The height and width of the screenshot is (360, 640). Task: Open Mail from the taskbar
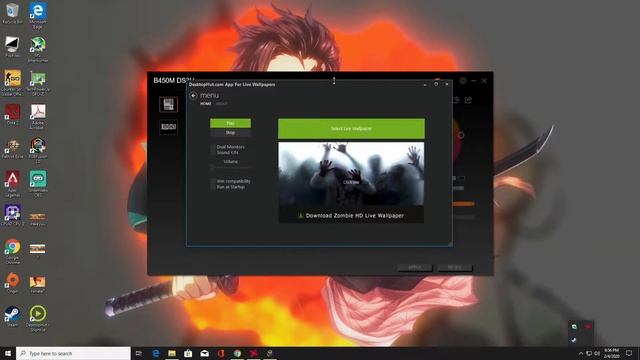204,353
